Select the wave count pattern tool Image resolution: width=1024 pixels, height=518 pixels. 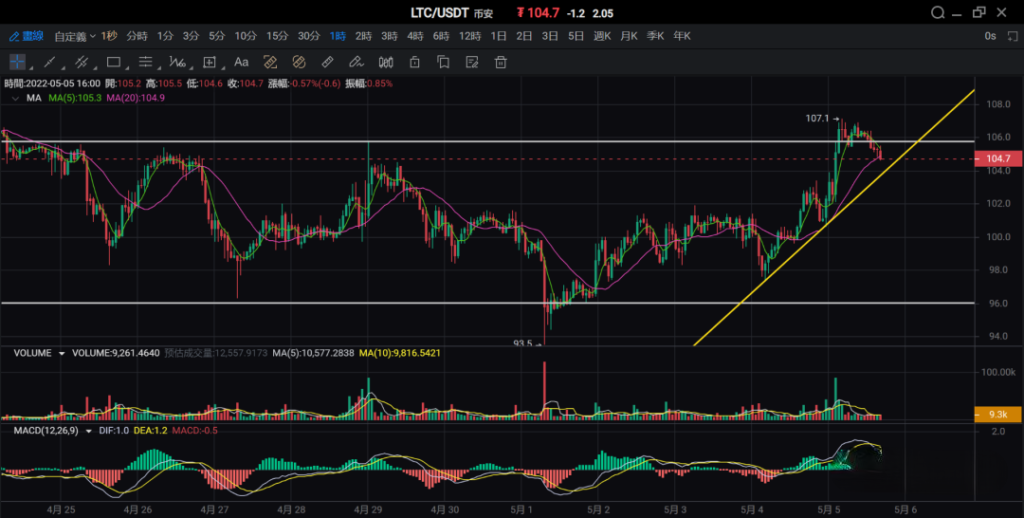tap(177, 62)
